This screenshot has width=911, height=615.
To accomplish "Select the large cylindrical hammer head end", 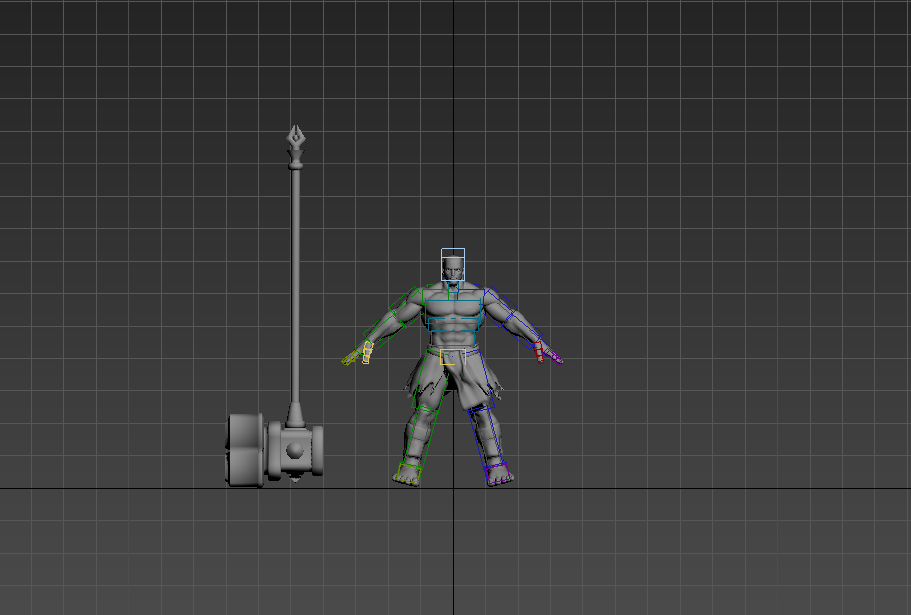I will [x=243, y=450].
